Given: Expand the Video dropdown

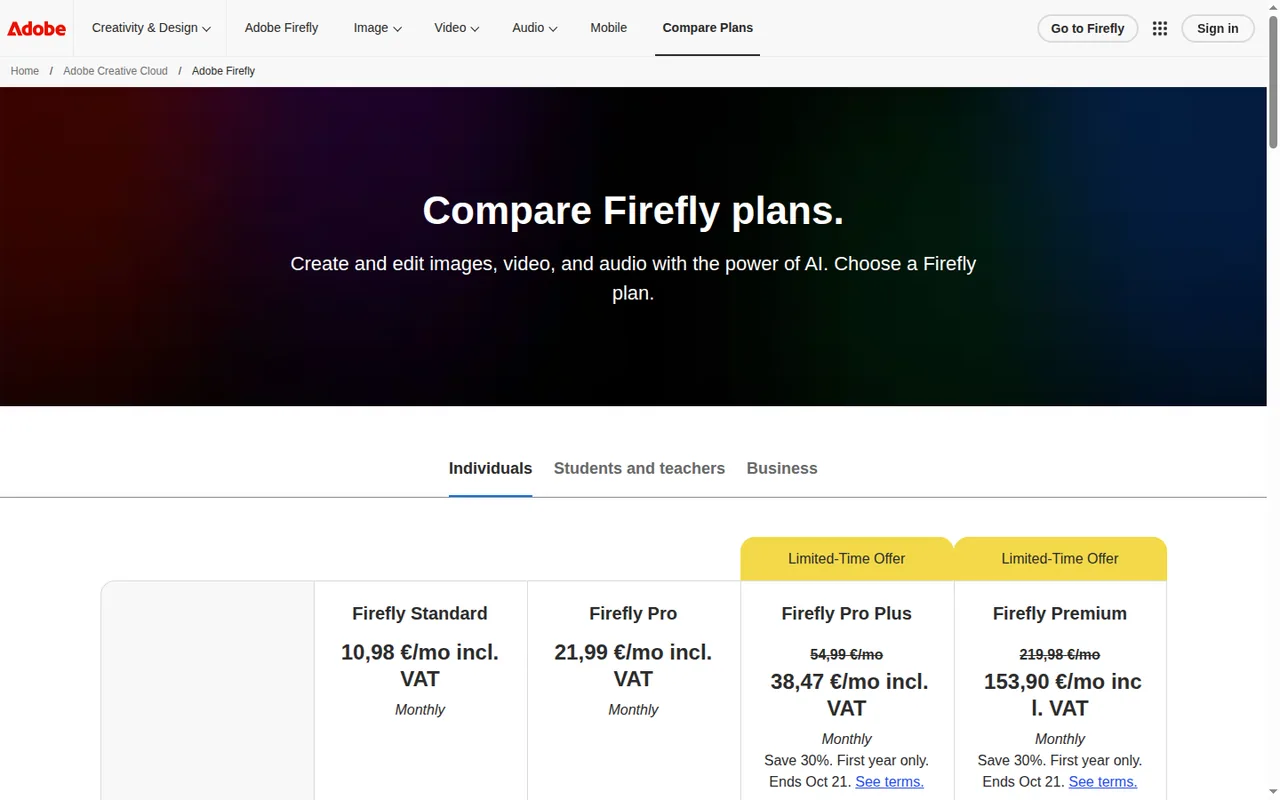Looking at the screenshot, I should click(456, 28).
